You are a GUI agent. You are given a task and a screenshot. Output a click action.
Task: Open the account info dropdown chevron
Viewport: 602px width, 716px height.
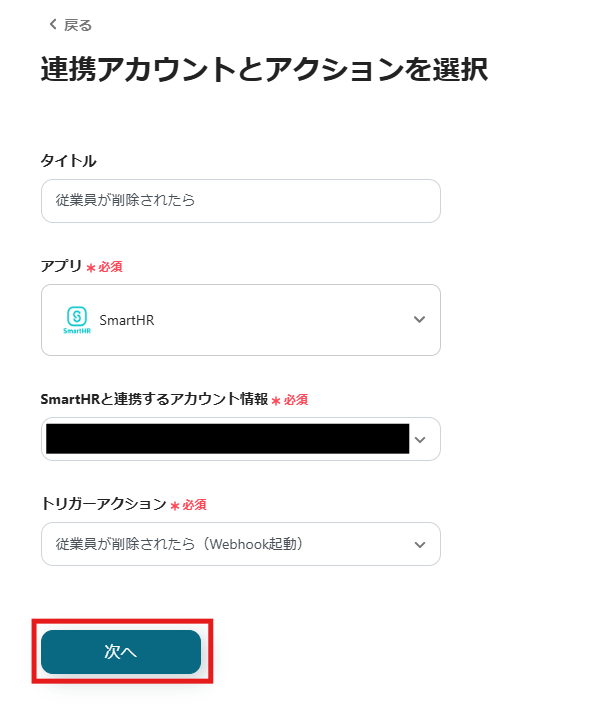click(420, 440)
